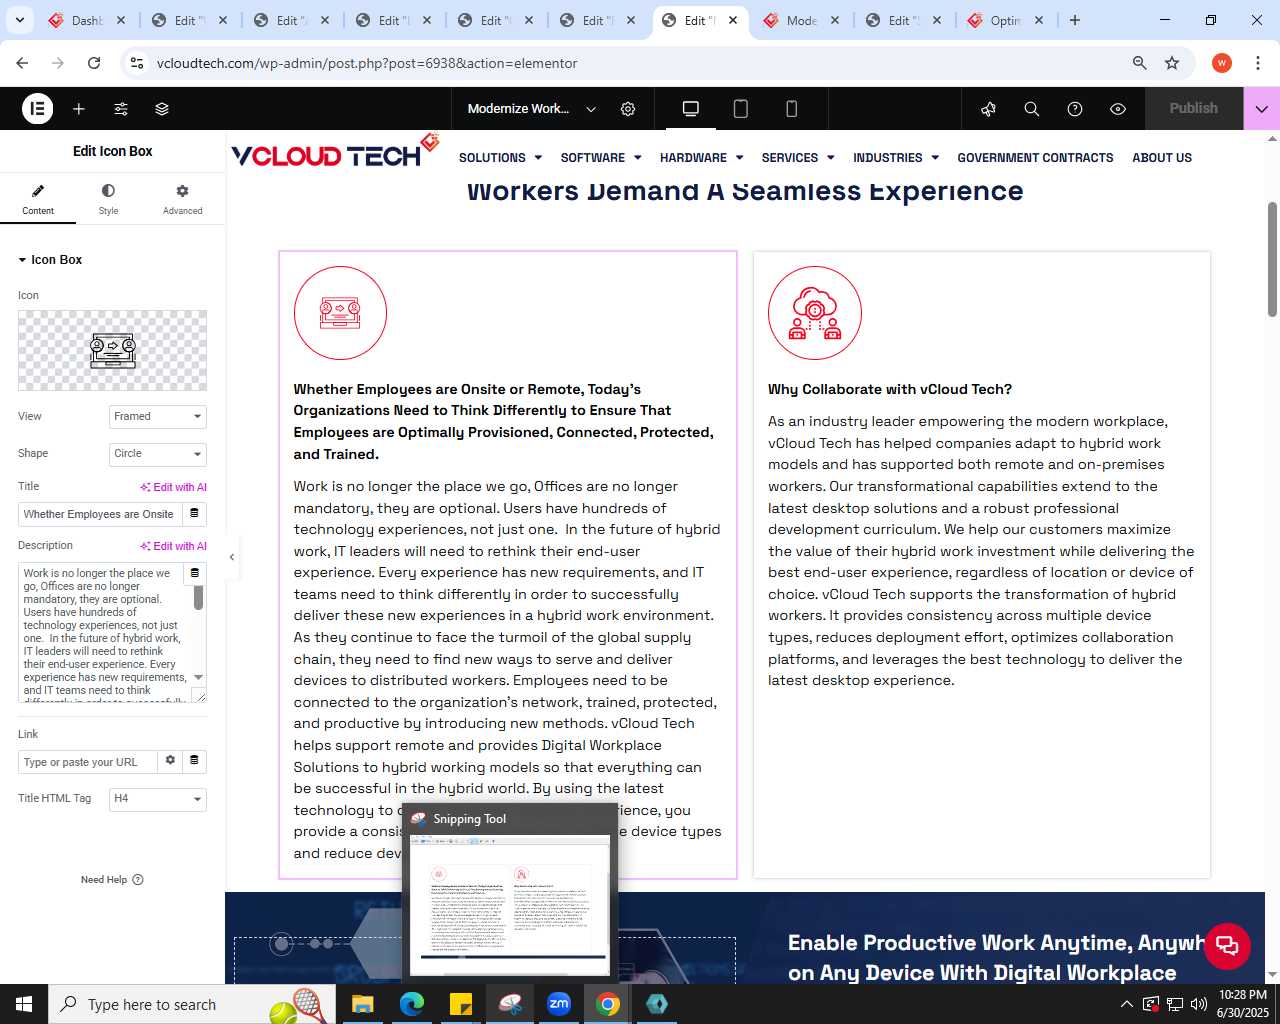Viewport: 1280px width, 1024px height.
Task: Switch to the Style tab
Action: coord(108,199)
